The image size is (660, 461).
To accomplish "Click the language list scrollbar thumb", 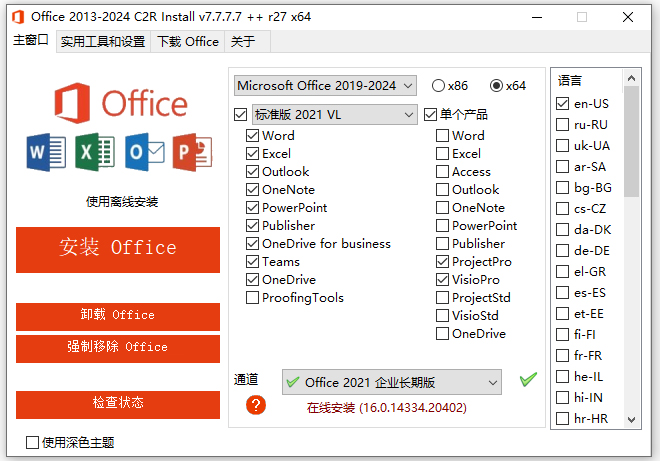I will 631,141.
